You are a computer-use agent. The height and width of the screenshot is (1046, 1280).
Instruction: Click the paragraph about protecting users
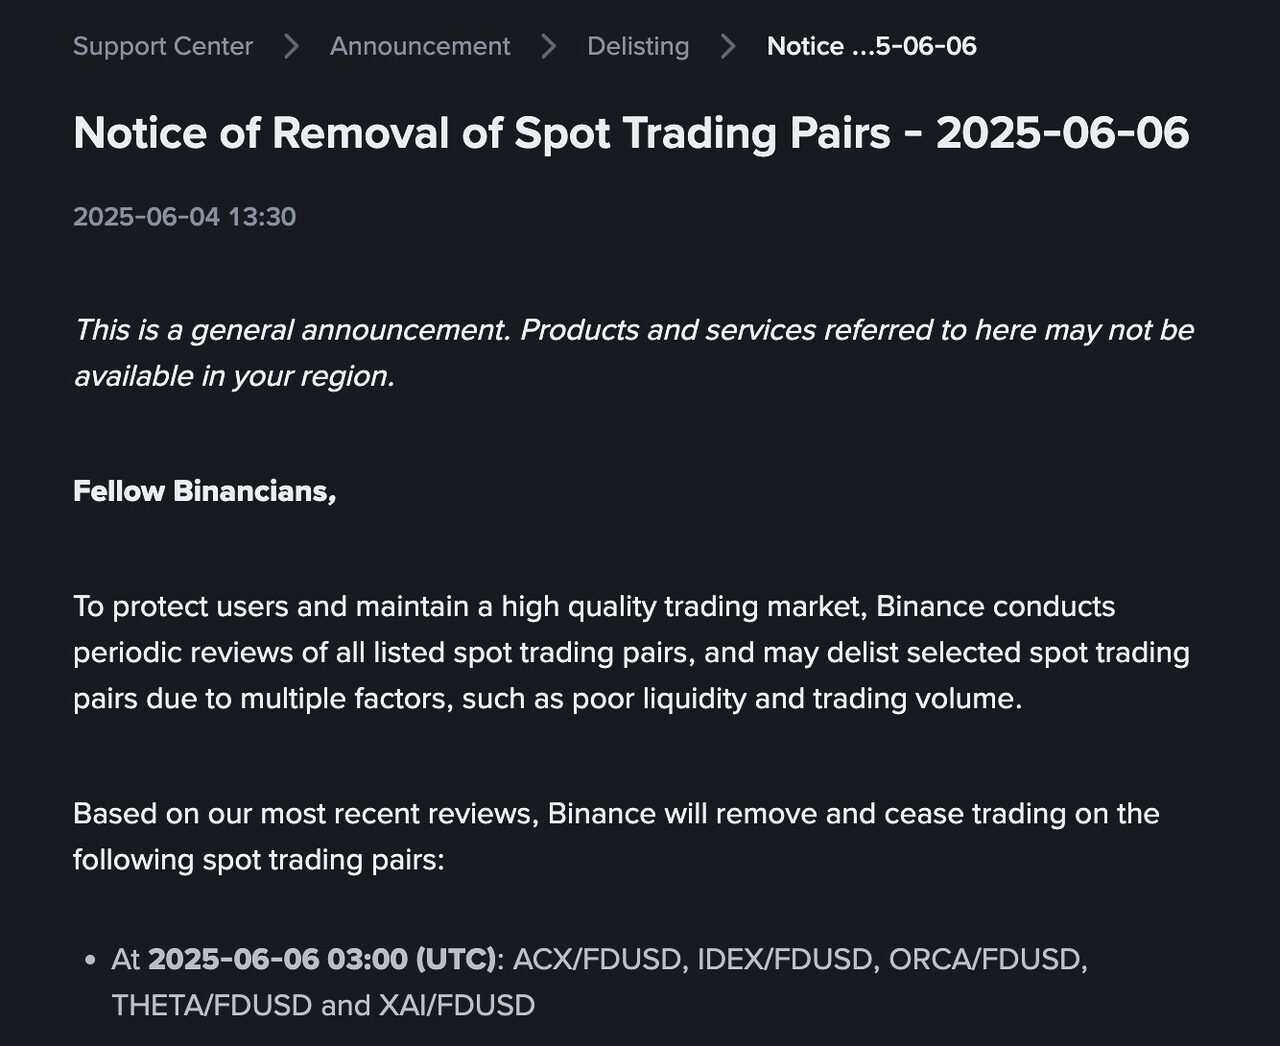(x=632, y=652)
